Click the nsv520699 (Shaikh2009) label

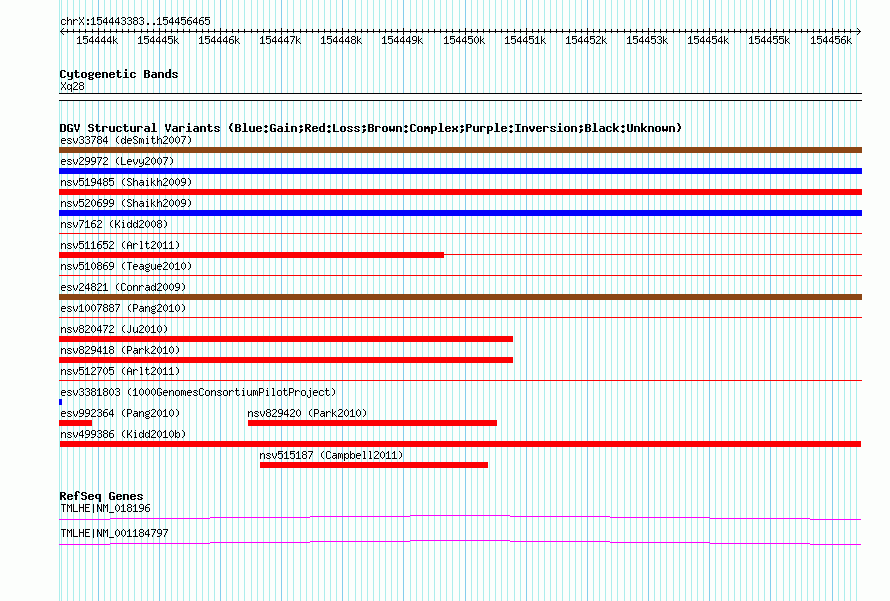(126, 203)
